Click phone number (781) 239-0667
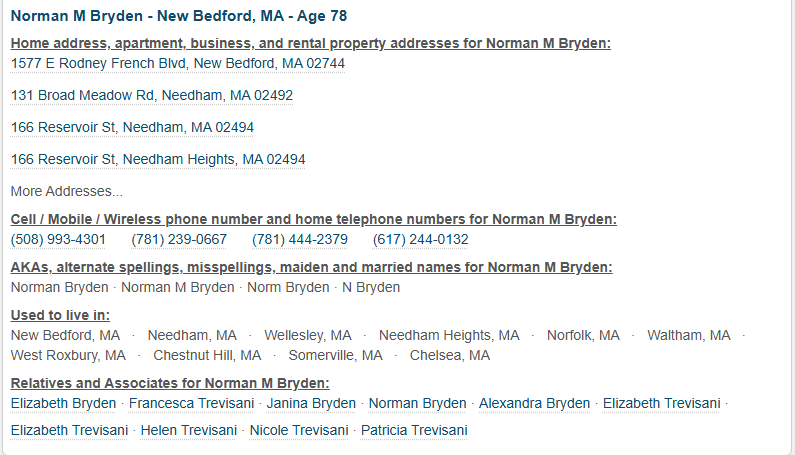Viewport: 795px width, 455px height. [x=179, y=239]
